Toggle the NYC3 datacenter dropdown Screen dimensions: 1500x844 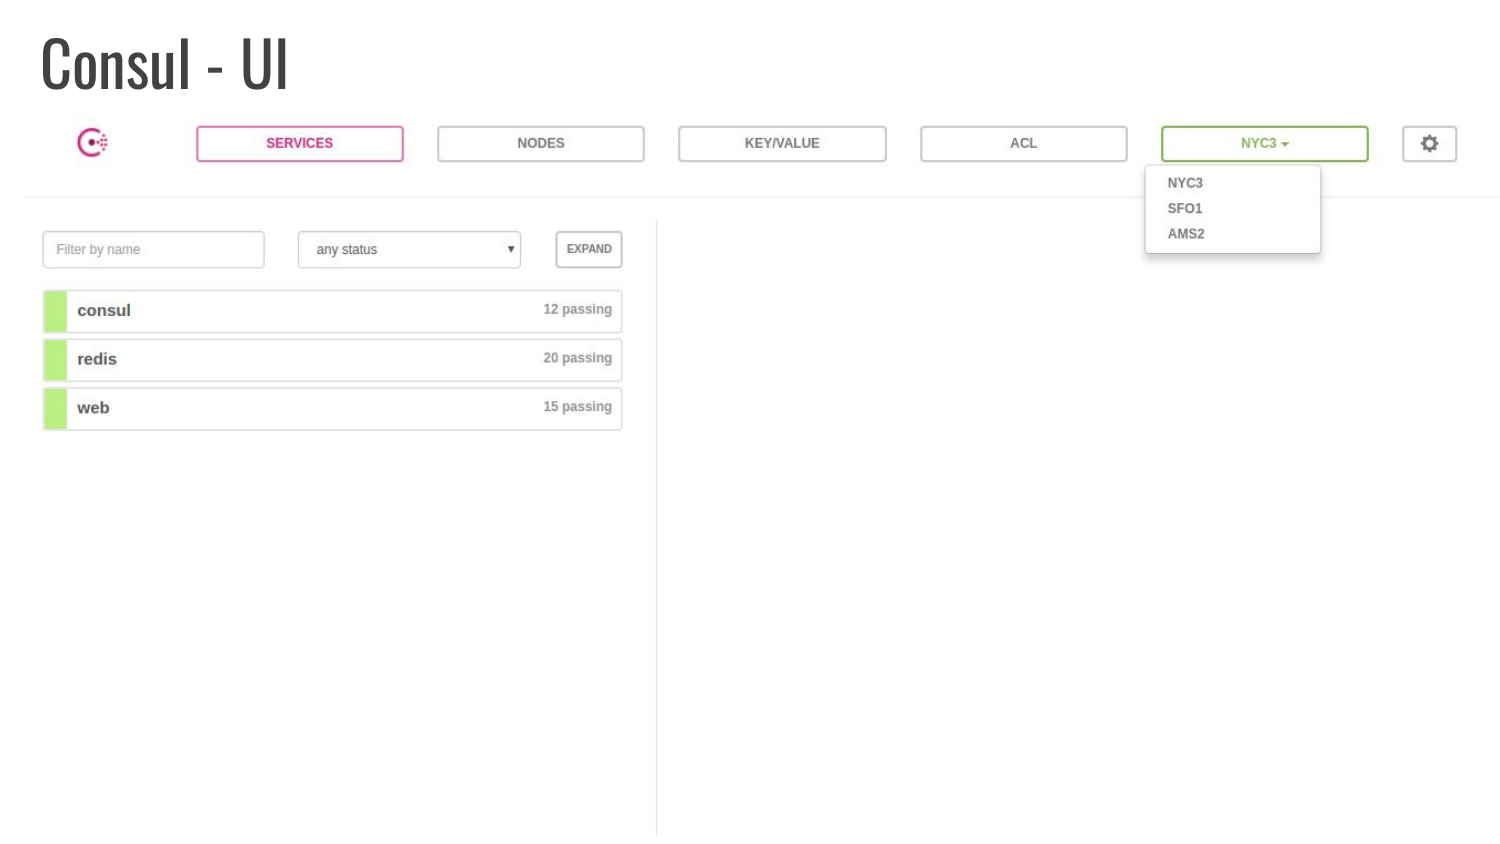click(1265, 143)
